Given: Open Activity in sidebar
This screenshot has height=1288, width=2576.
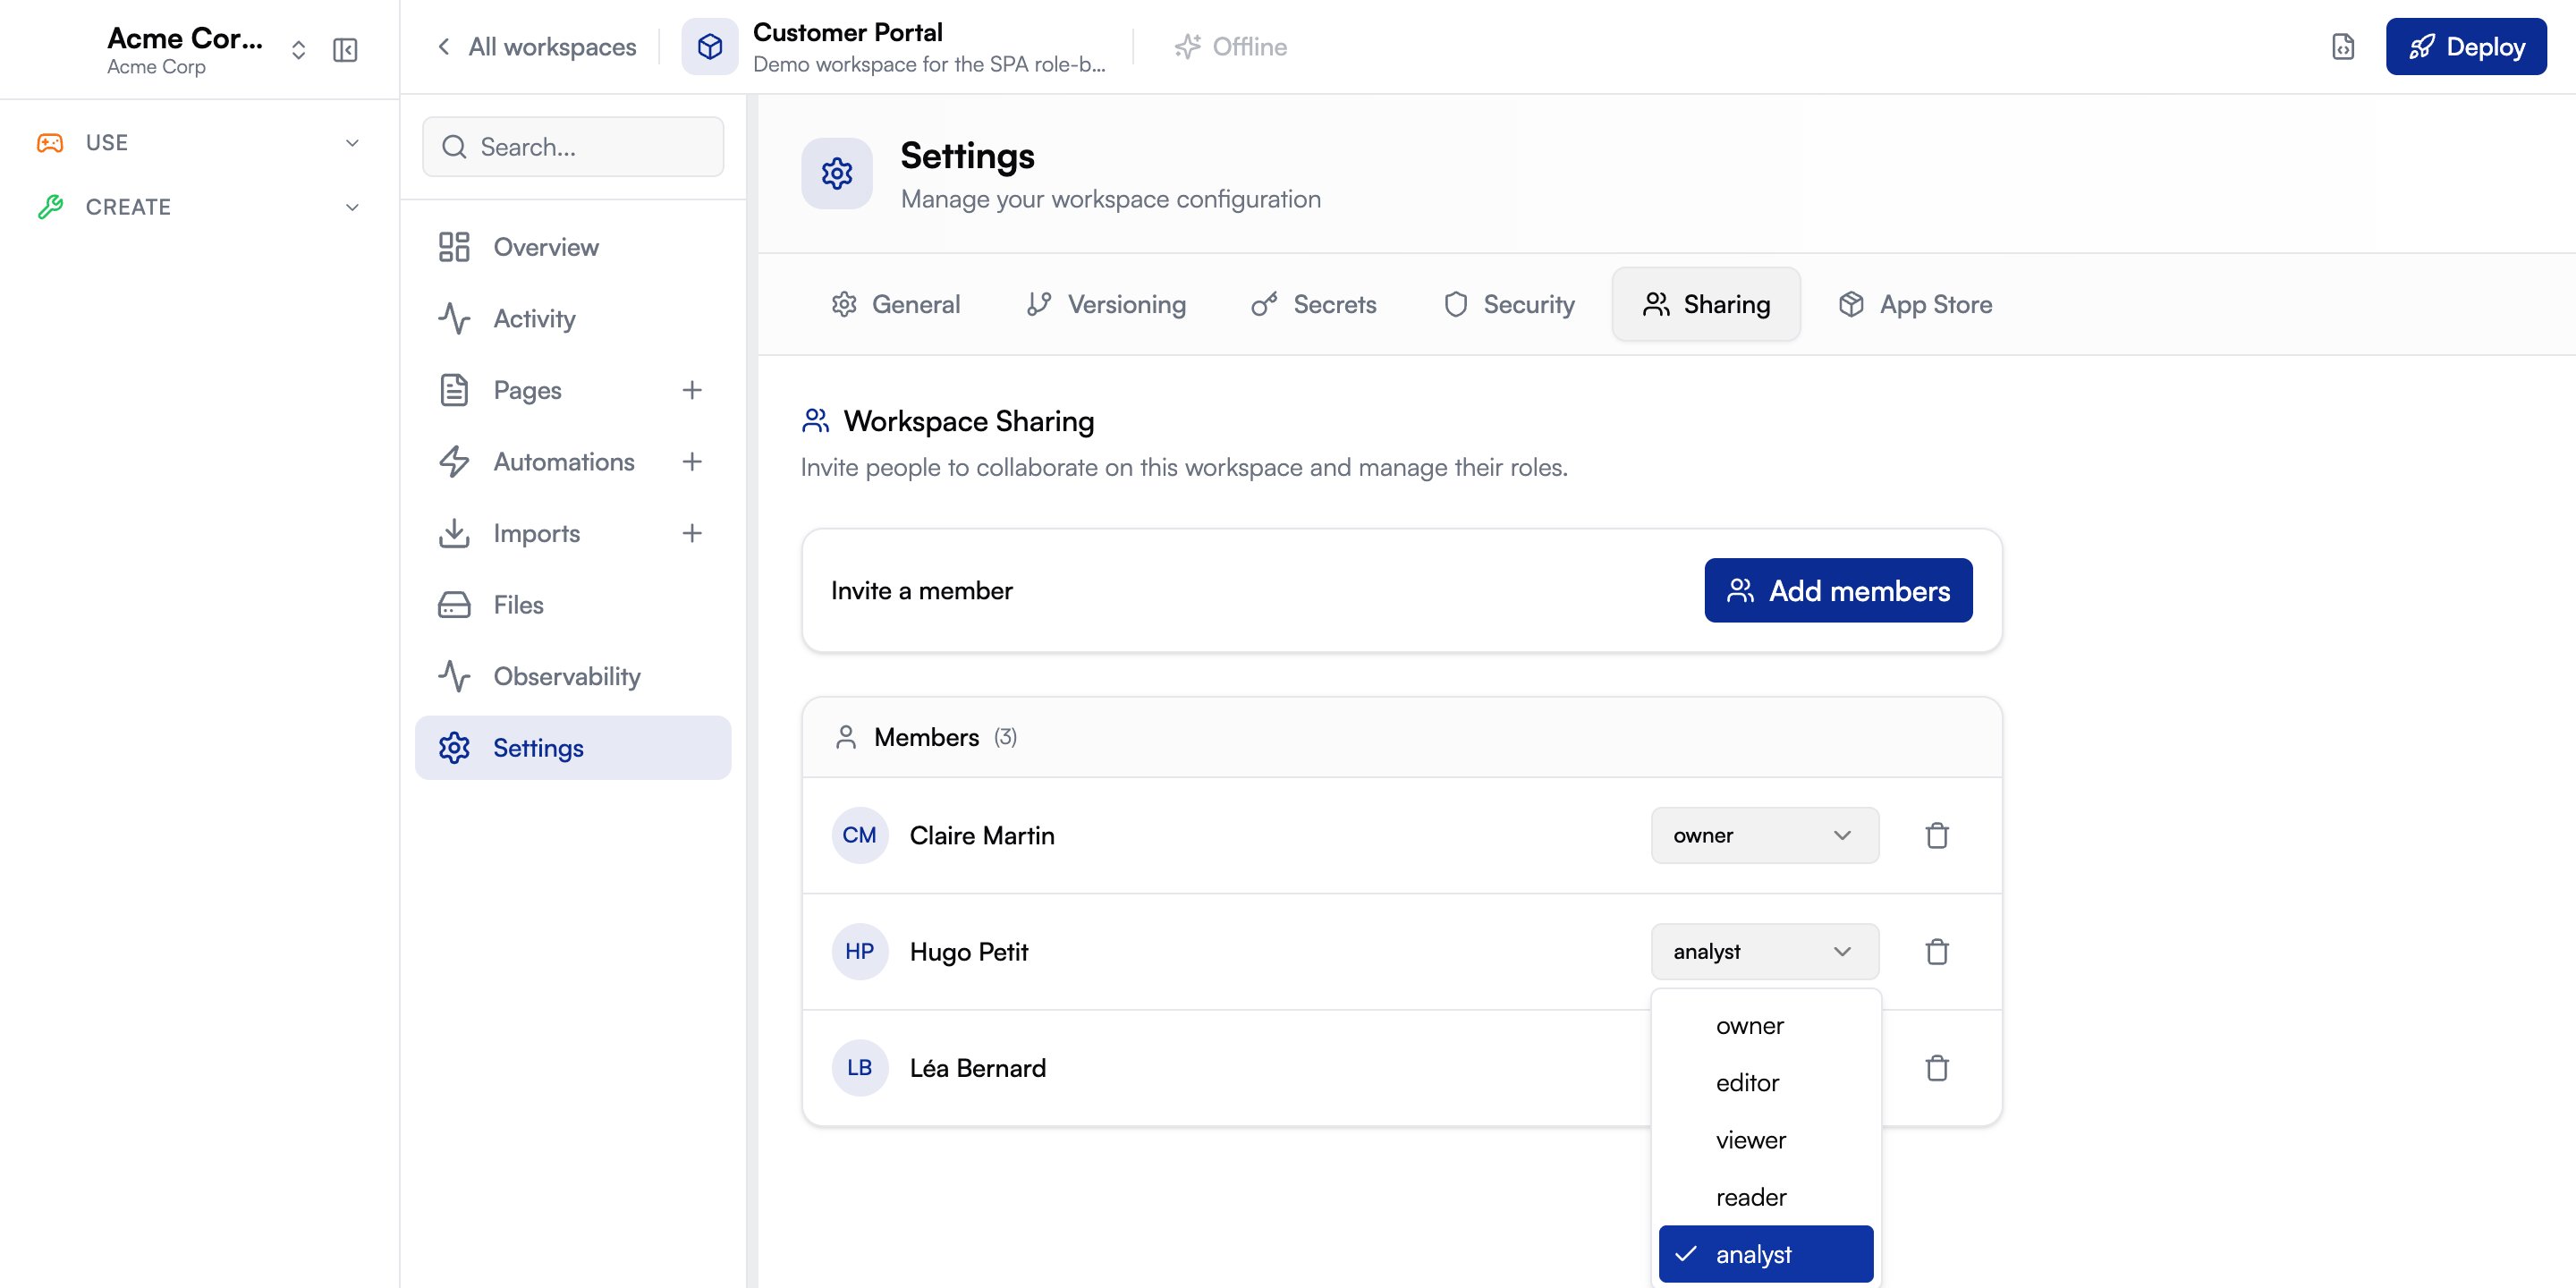Looking at the screenshot, I should tap(573, 319).
